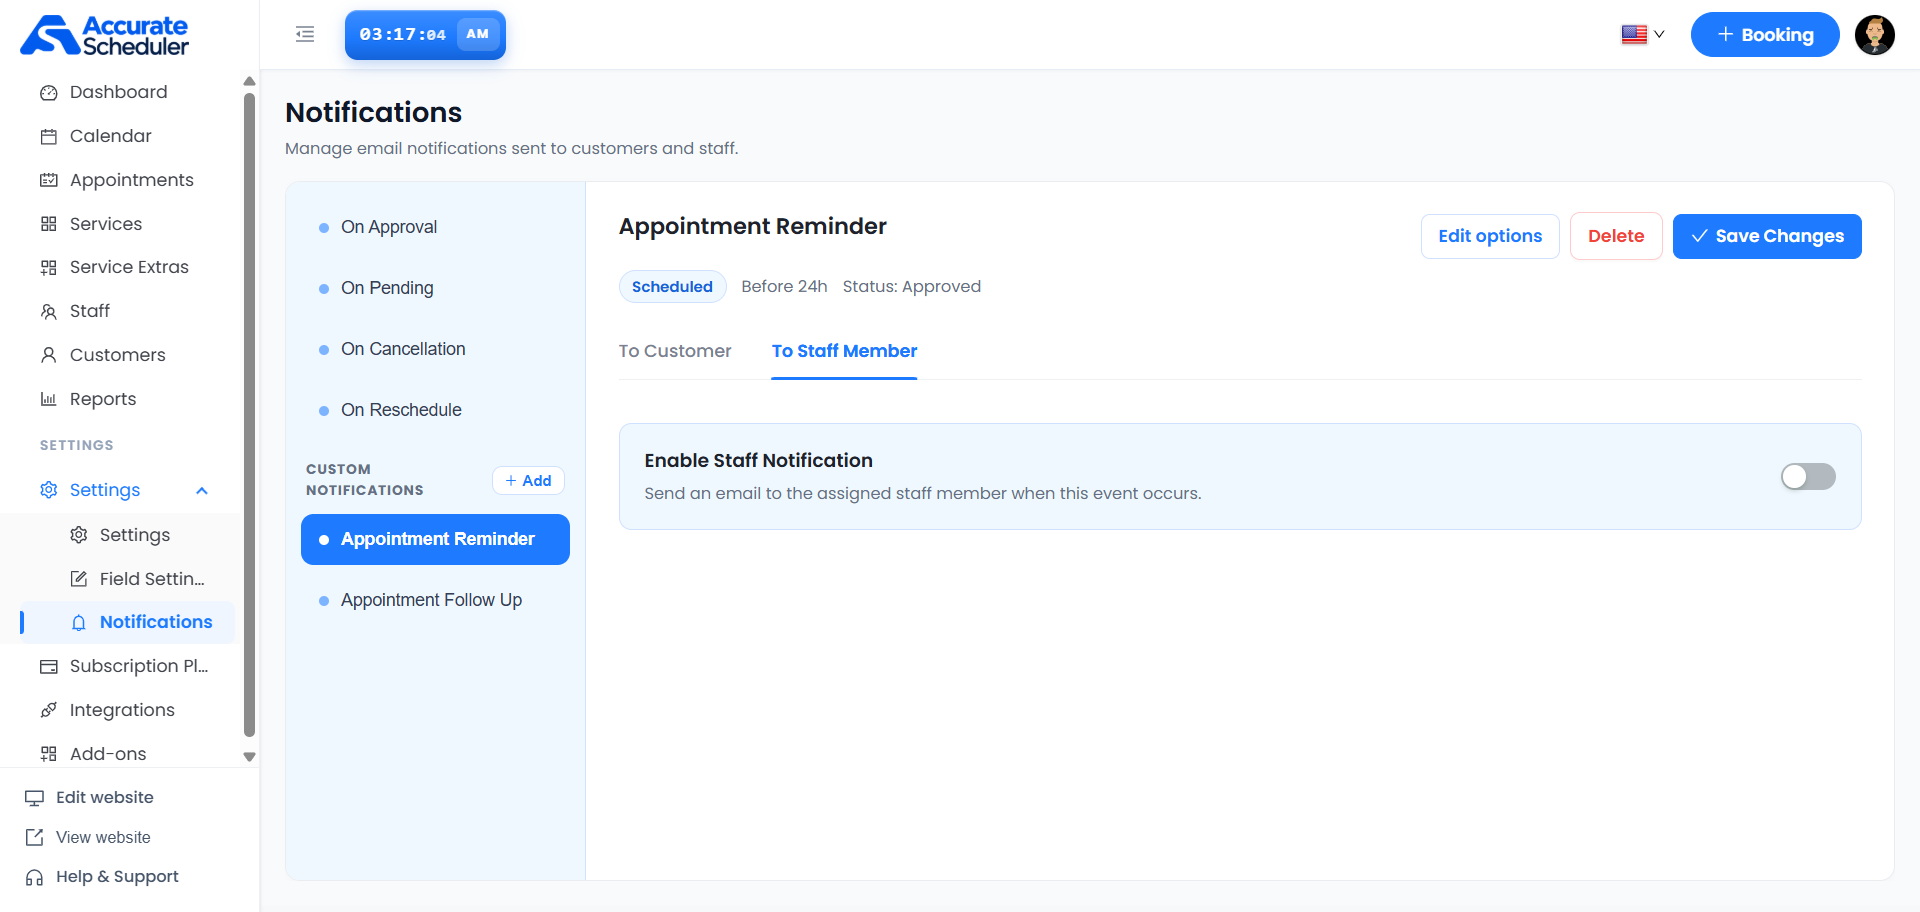Select the On Reschedule notification
This screenshot has width=1920, height=912.
(435, 410)
